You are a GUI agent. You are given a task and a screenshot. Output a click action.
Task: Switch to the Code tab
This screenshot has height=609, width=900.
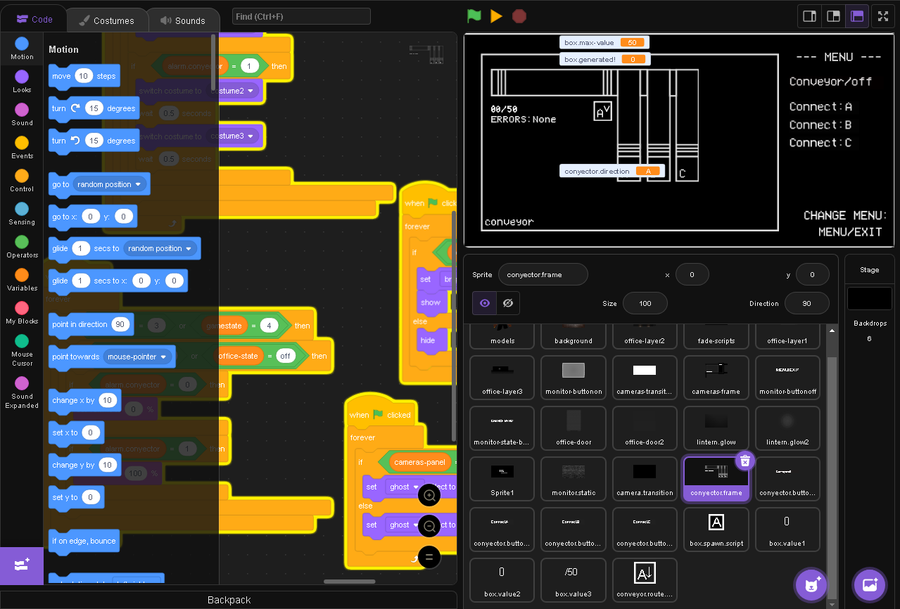[34, 20]
